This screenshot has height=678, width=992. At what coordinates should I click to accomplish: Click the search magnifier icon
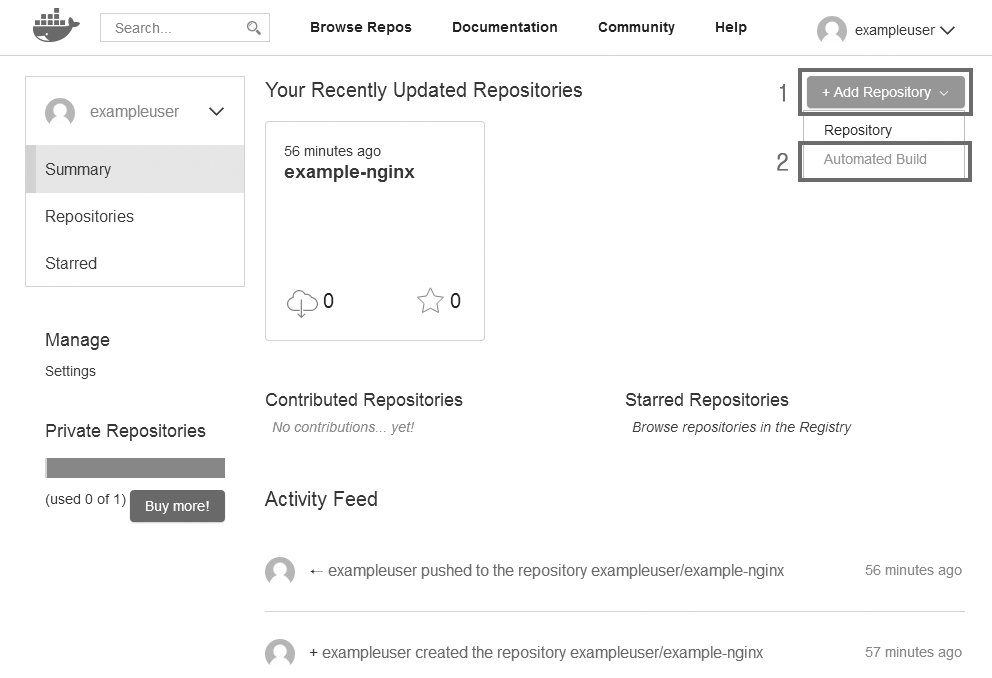254,28
